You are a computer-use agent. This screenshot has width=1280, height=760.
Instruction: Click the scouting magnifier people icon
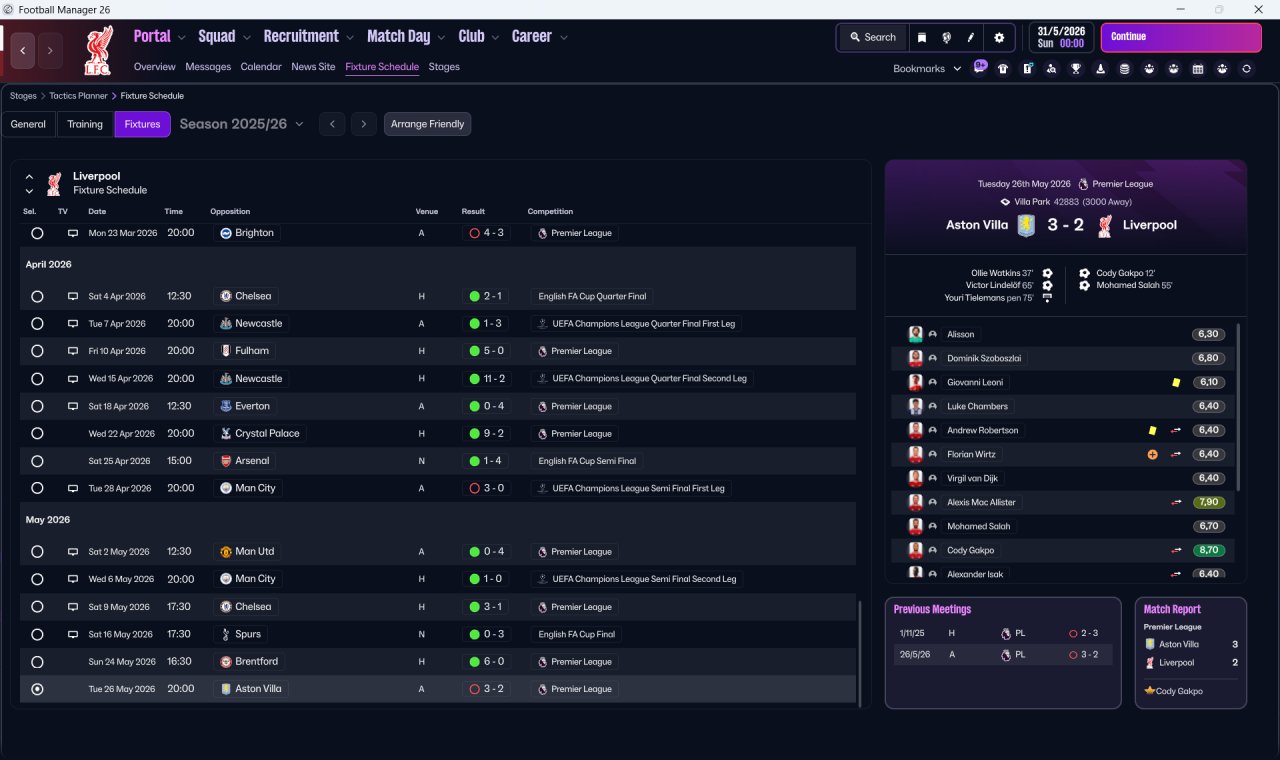tap(1052, 69)
